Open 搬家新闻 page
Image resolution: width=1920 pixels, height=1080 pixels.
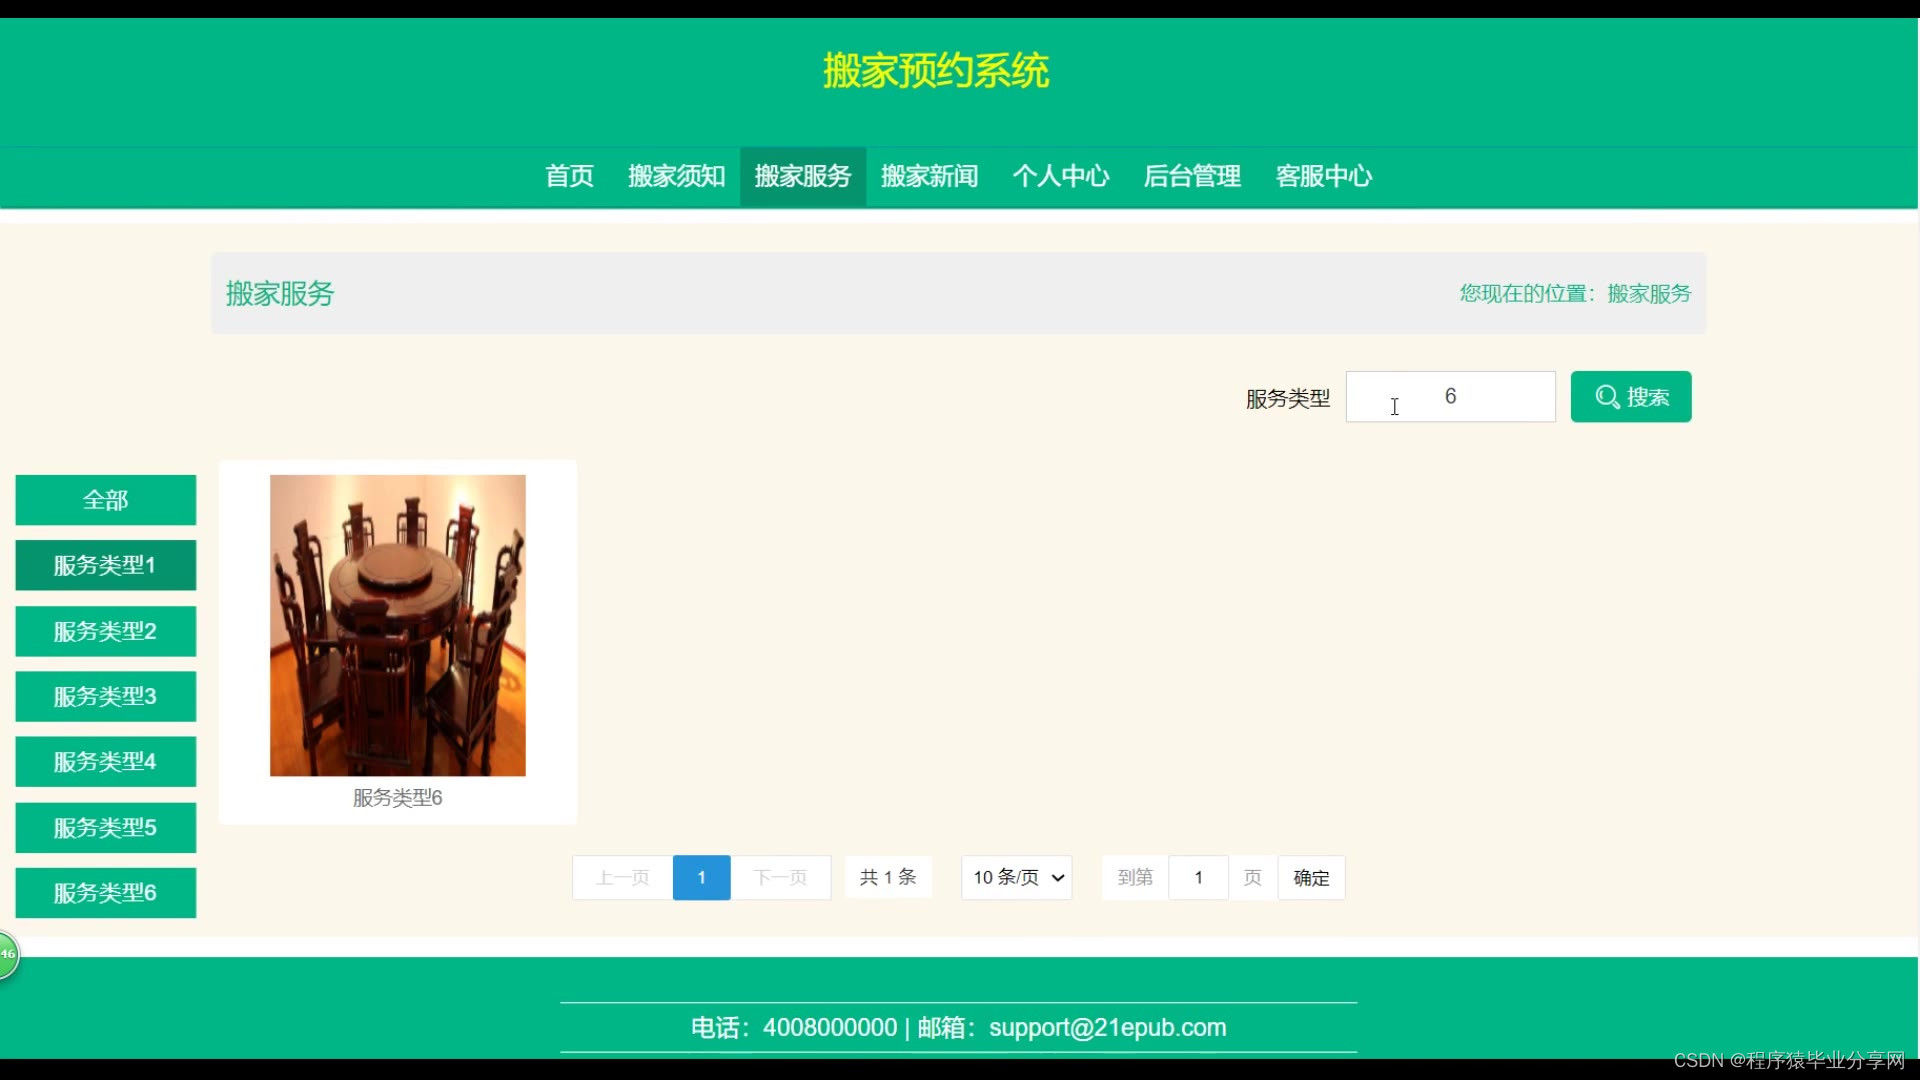tap(929, 176)
